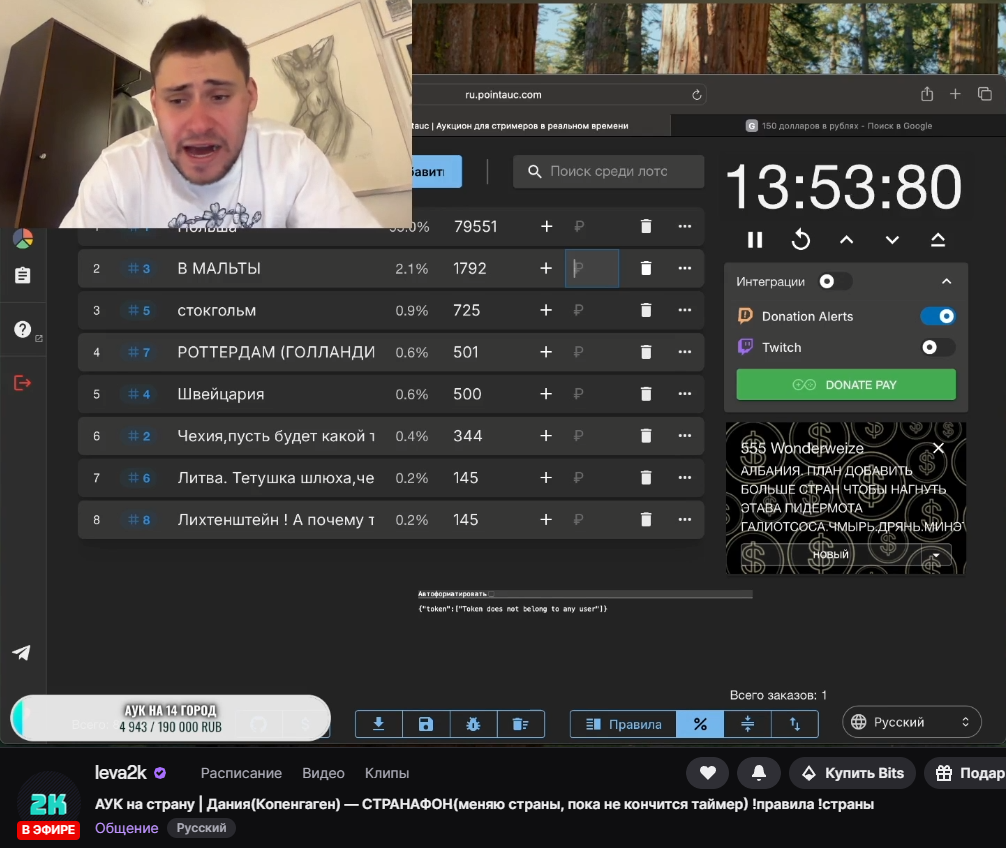Open more options for РОТТЕРДАМ lot
1006x848 pixels.
685,352
